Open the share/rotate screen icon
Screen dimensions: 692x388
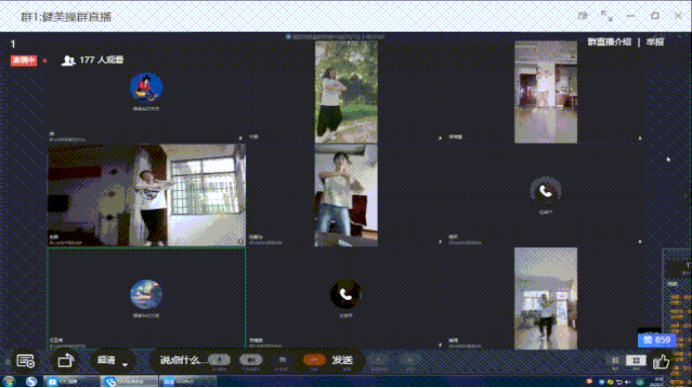tap(65, 361)
